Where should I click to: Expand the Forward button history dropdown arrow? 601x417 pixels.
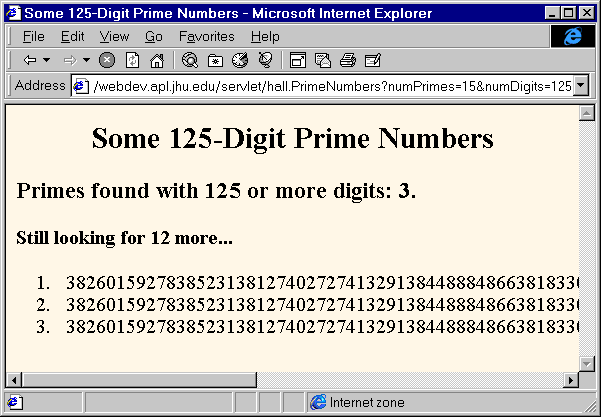point(86,60)
